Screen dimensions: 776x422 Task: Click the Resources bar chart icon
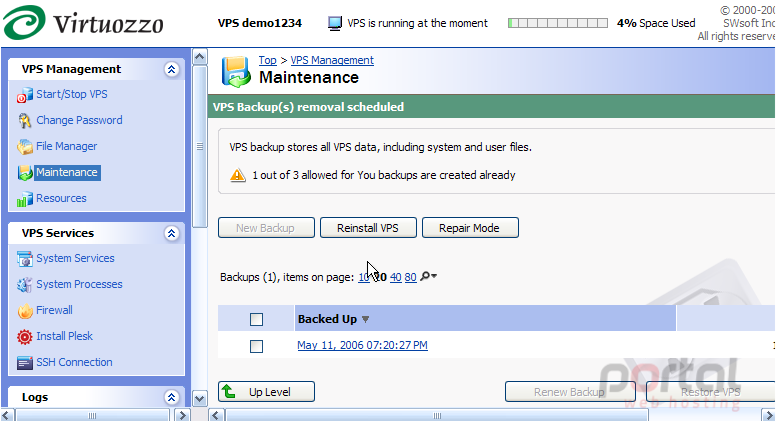tap(25, 199)
